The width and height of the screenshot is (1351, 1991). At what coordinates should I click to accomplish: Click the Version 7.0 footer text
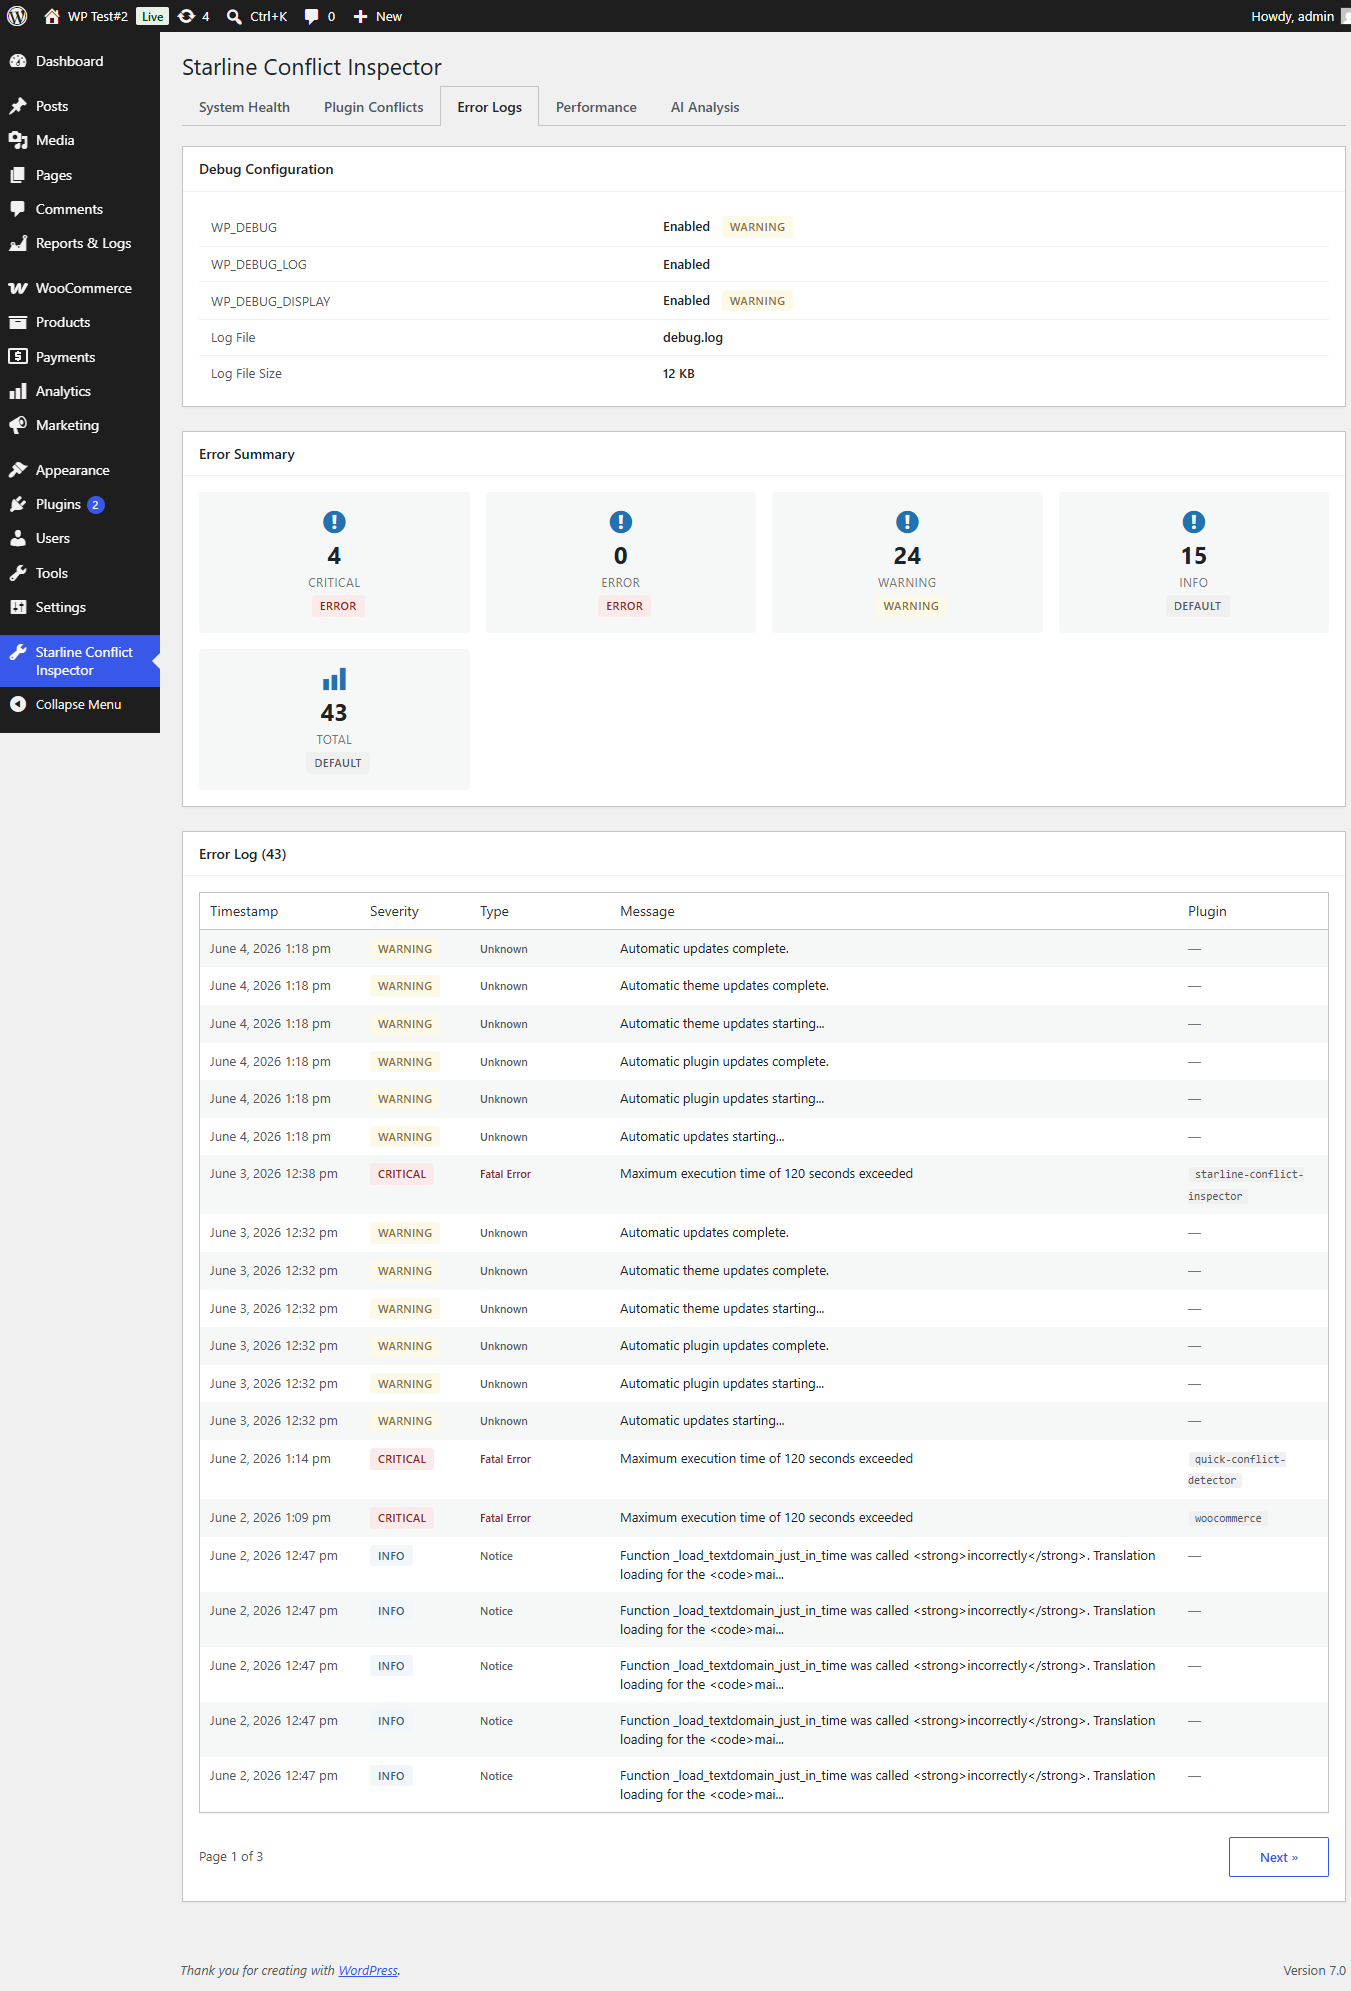point(1314,1970)
